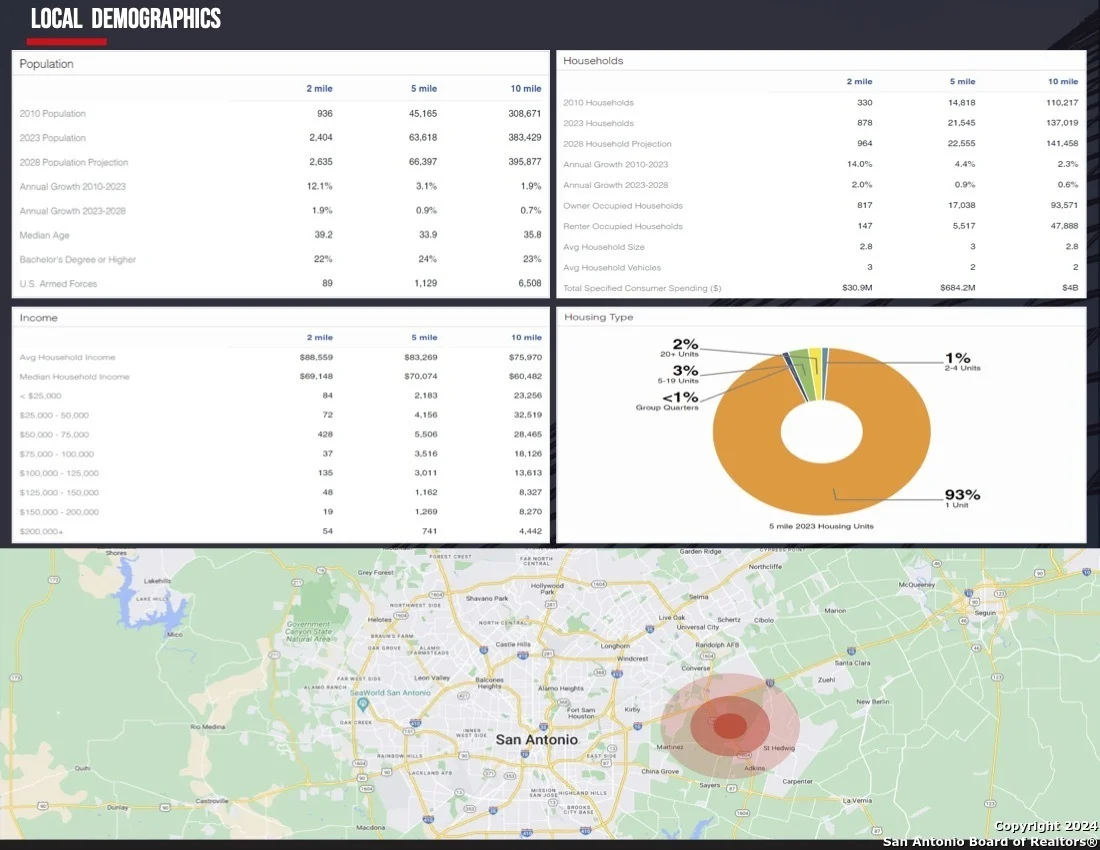Select the 2023 Population value 383,429
1100x850 pixels.
tap(525, 137)
